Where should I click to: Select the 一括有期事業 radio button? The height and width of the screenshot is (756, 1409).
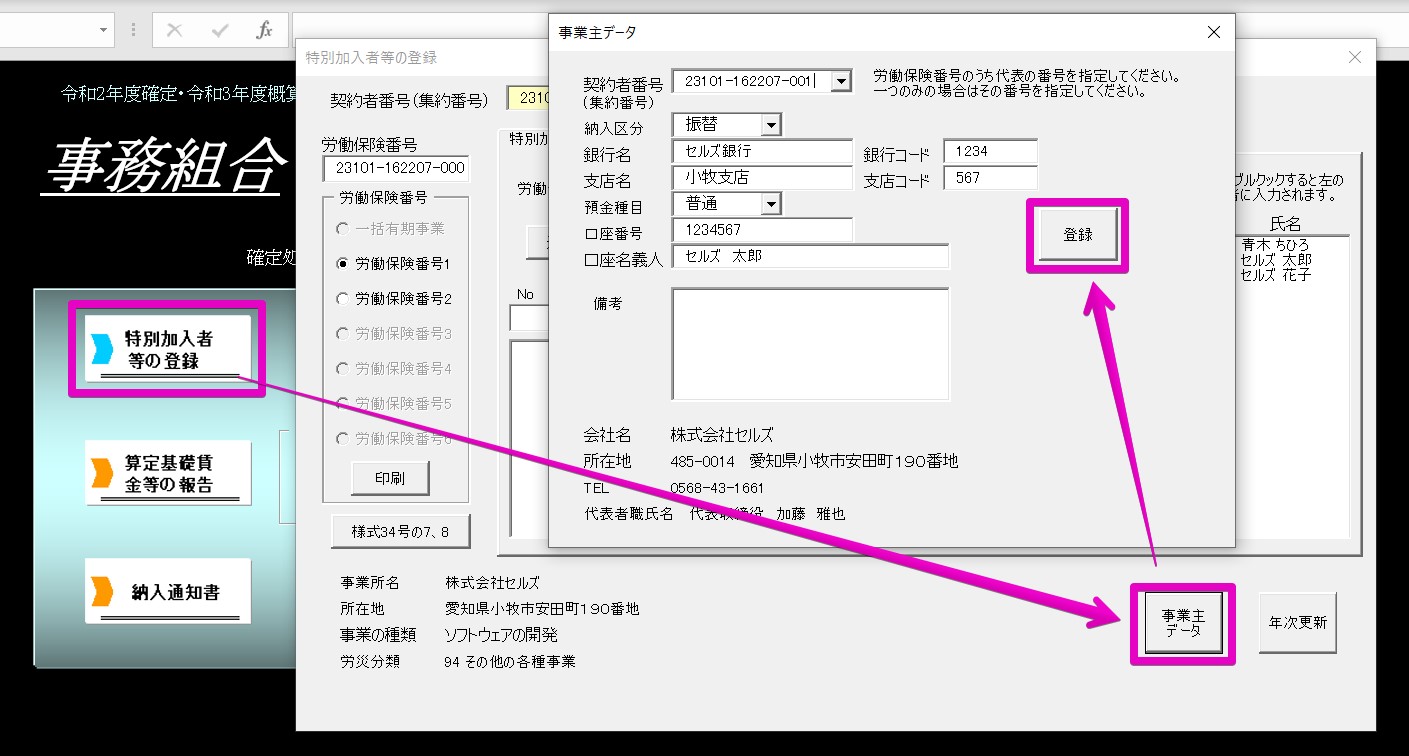pyautogui.click(x=343, y=229)
